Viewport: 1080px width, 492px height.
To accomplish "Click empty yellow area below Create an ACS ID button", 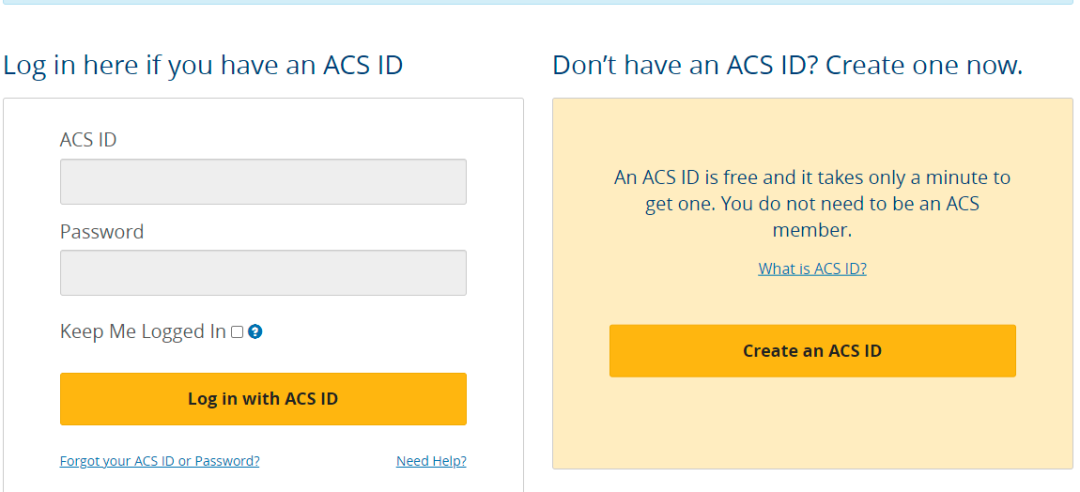I will (812, 425).
